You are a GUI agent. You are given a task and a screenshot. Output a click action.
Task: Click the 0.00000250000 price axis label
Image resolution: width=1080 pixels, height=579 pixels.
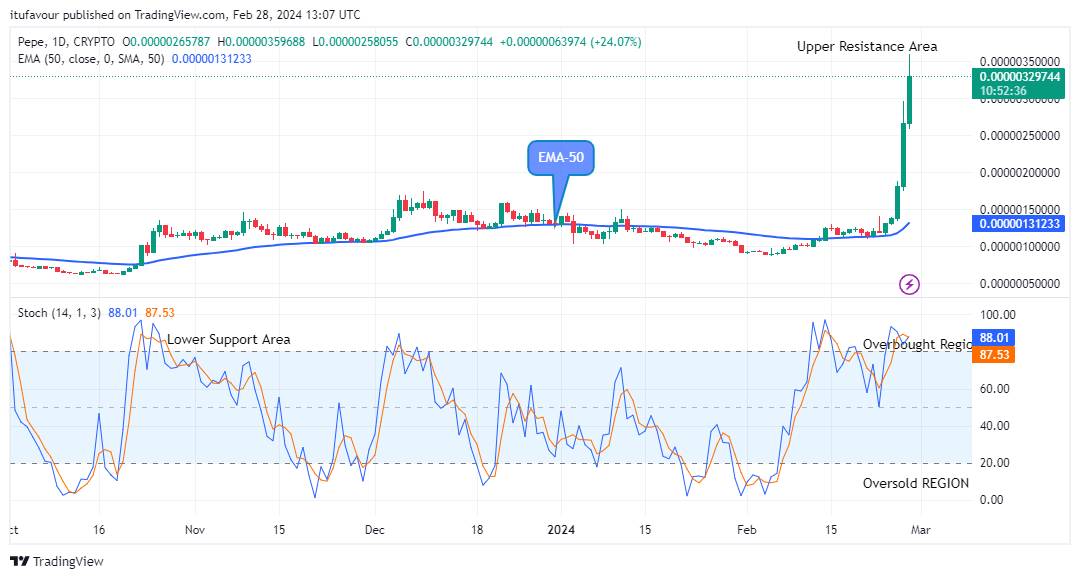pyautogui.click(x=1019, y=136)
